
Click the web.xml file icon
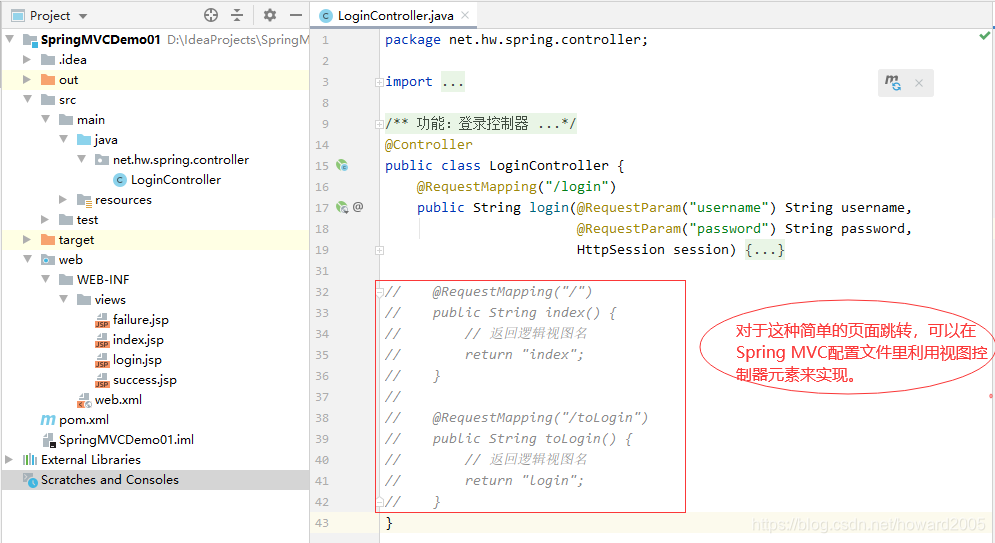click(x=84, y=400)
